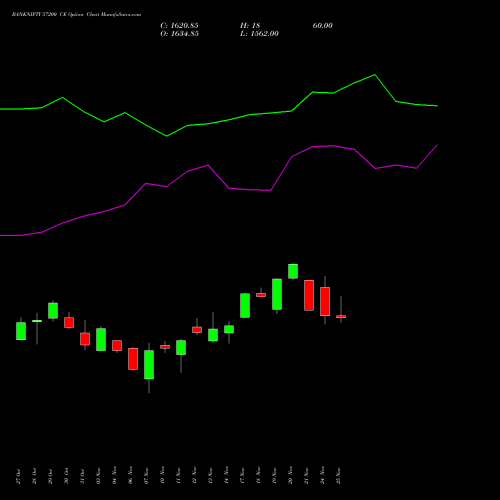Click the 19 Nov date label
500x500 pixels.
coord(274,476)
